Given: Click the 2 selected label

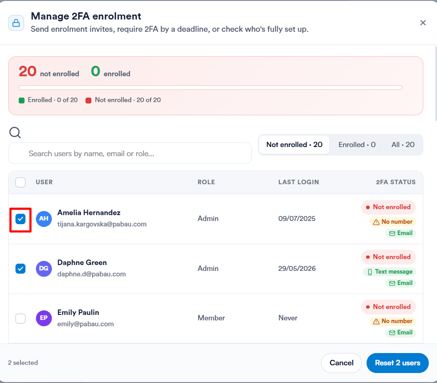Looking at the screenshot, I should (x=23, y=363).
